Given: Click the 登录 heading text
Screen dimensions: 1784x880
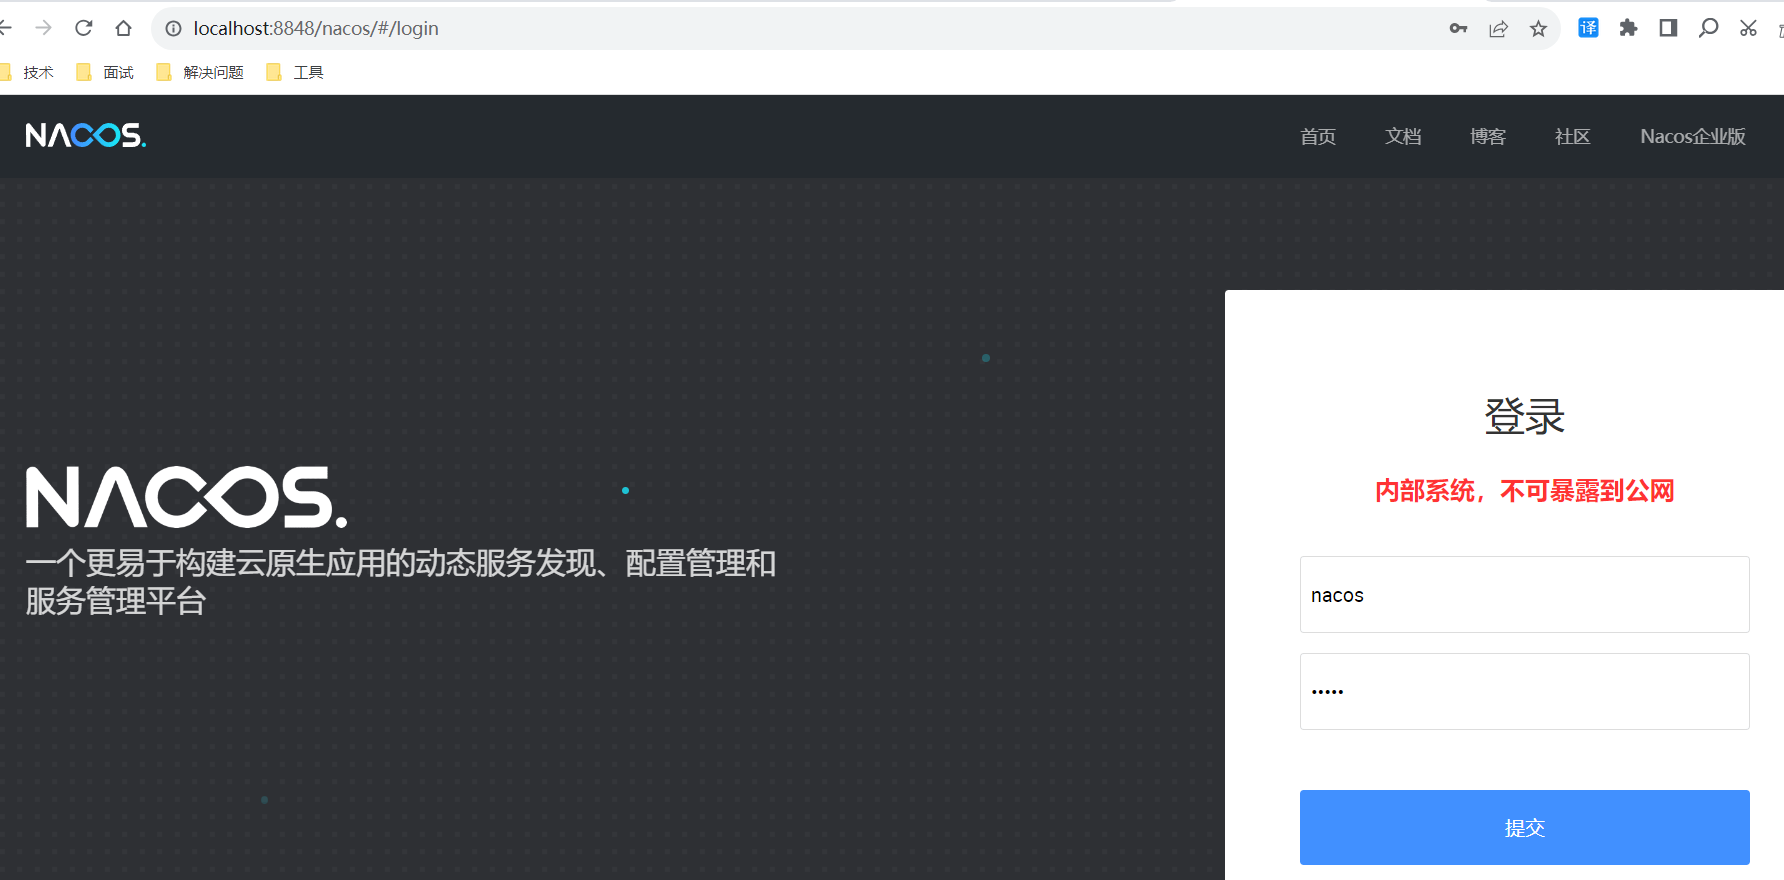Looking at the screenshot, I should click(x=1524, y=416).
